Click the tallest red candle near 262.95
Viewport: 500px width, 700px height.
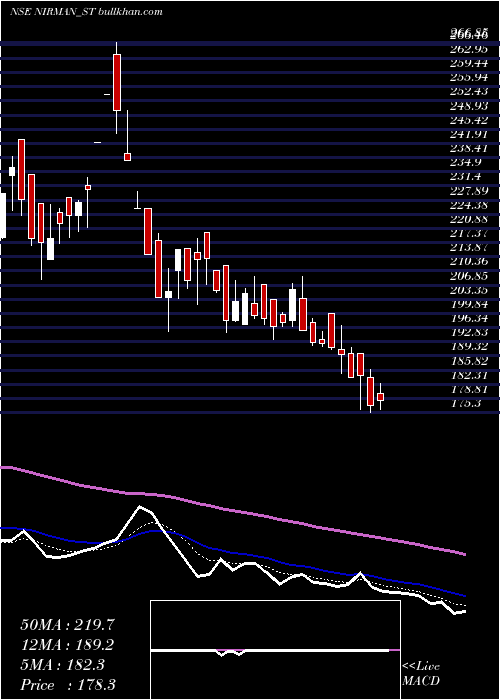coord(117,82)
